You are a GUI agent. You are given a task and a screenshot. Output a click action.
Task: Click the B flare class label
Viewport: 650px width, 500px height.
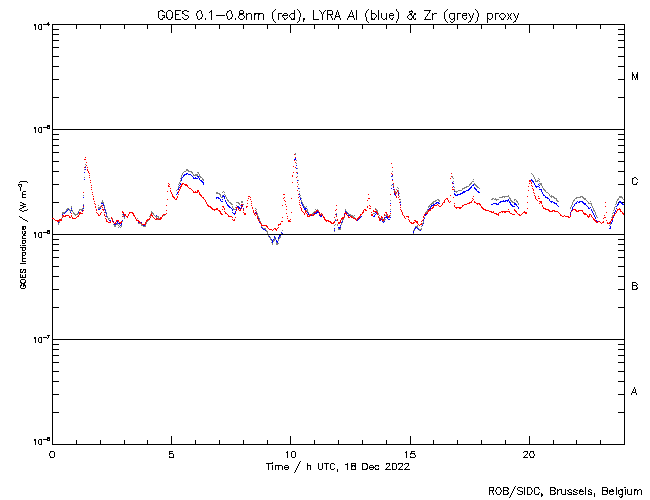635,287
